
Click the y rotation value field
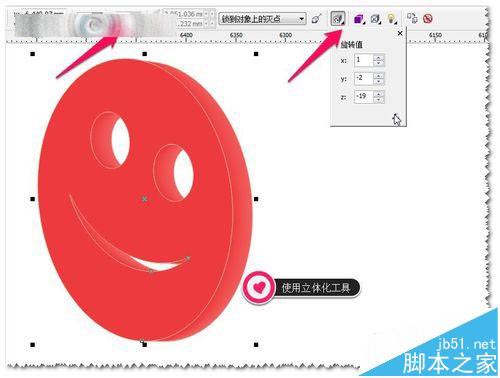(x=363, y=79)
